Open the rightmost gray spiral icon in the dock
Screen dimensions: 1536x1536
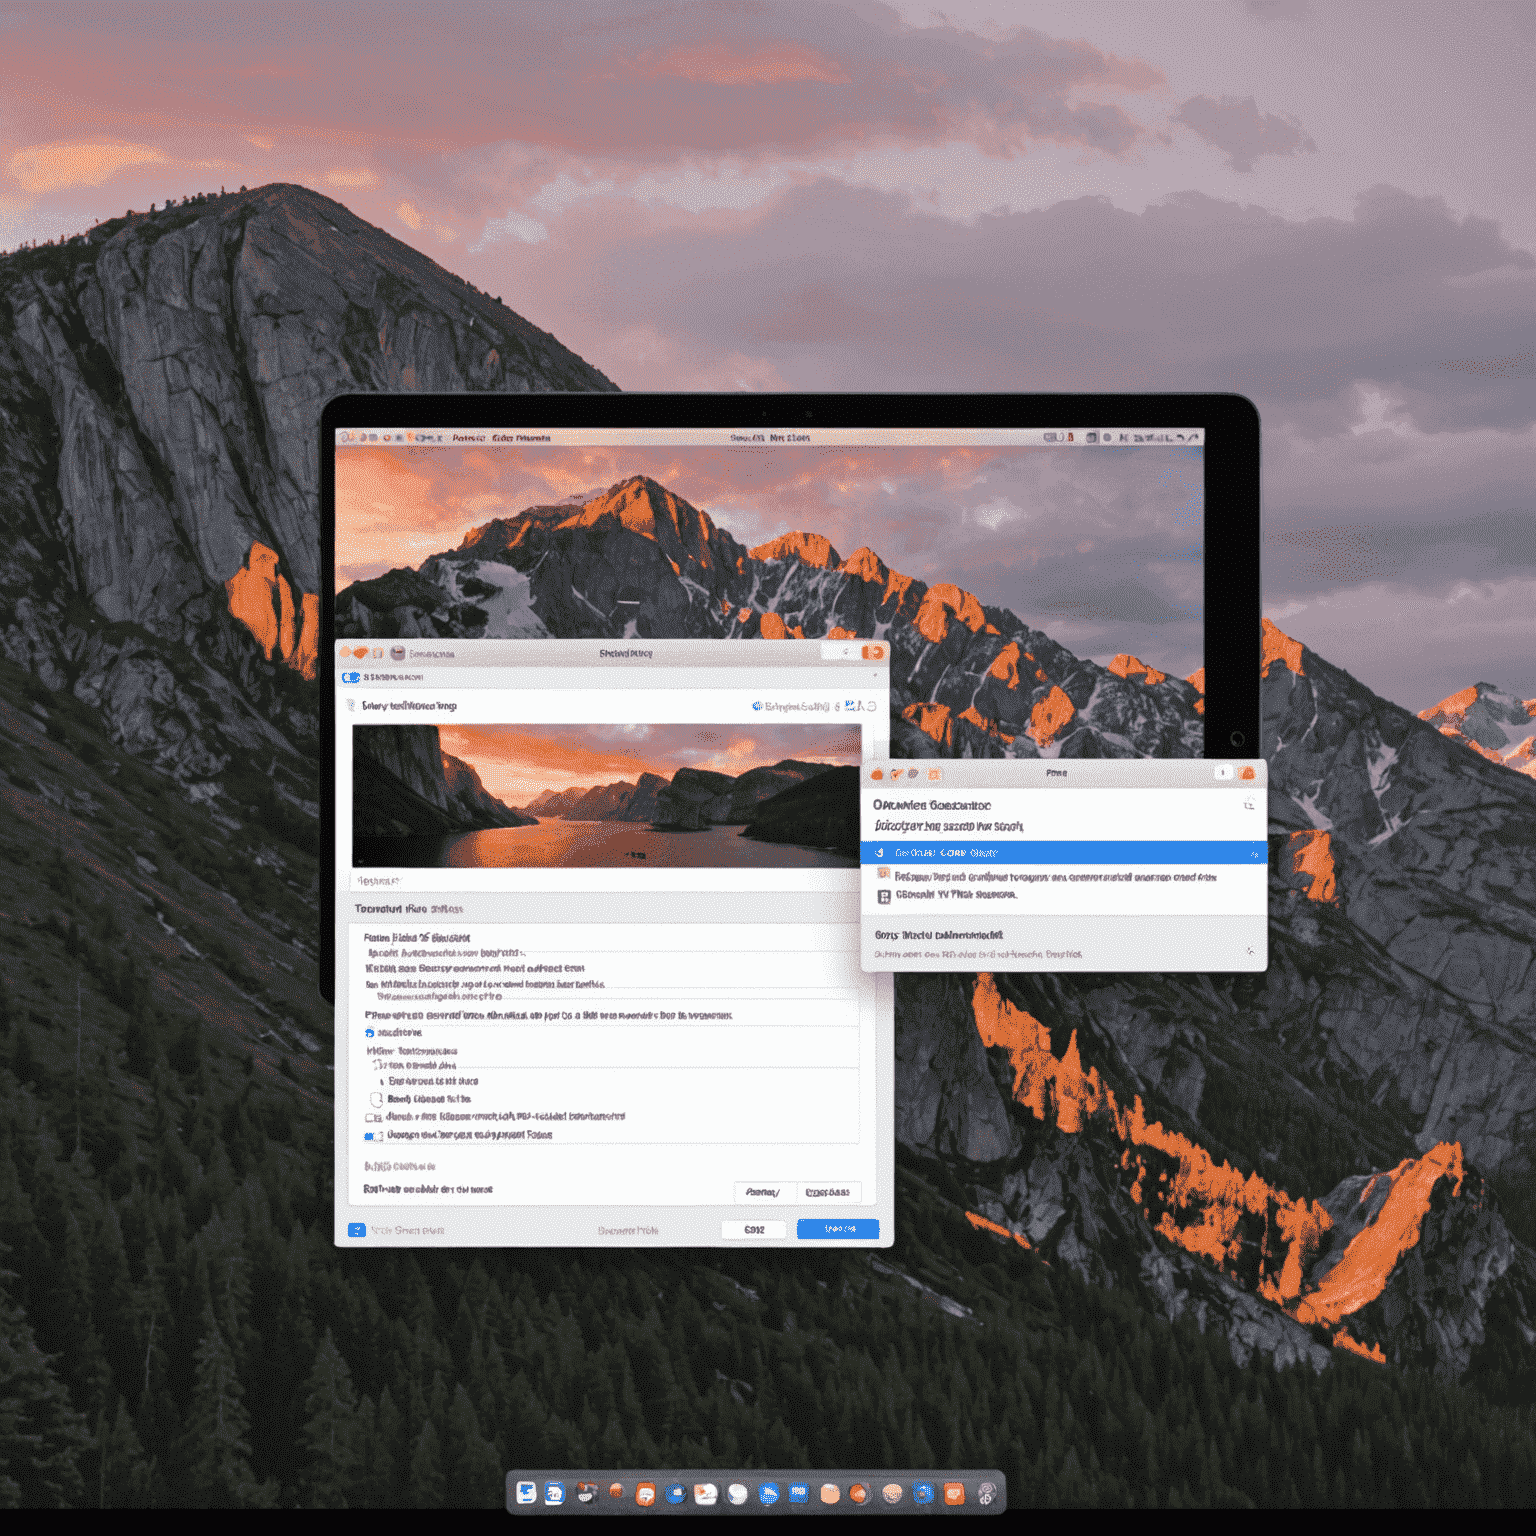pyautogui.click(x=986, y=1494)
